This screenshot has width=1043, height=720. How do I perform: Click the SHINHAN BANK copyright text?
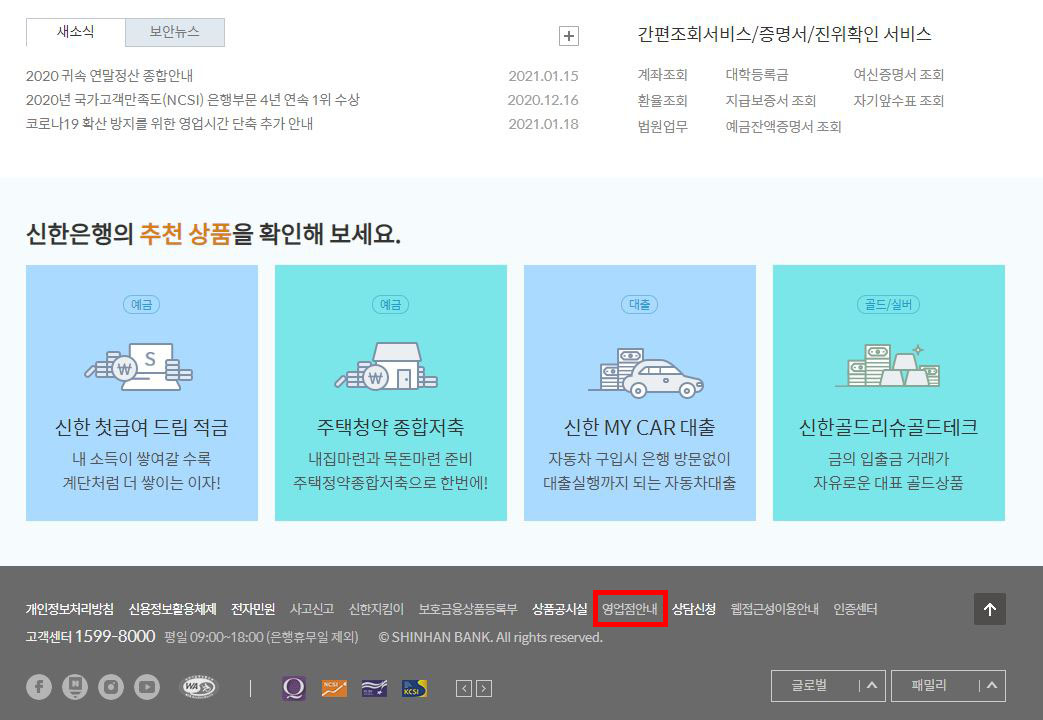tap(490, 637)
